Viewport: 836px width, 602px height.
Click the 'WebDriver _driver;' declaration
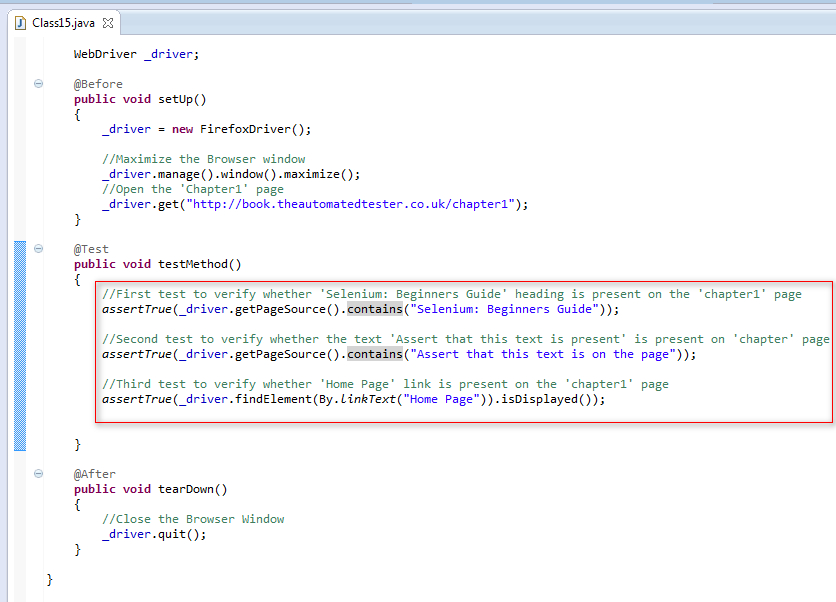coord(136,54)
